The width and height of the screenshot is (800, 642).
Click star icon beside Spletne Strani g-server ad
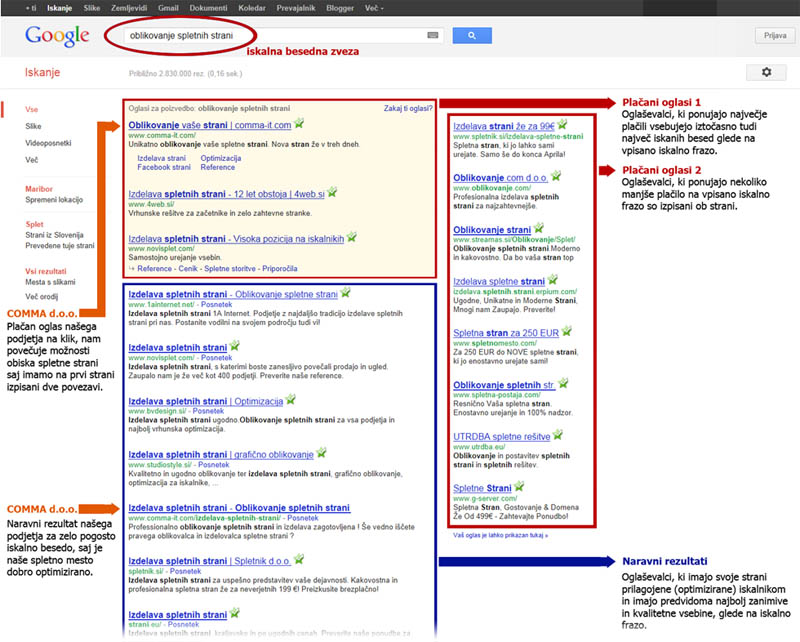click(519, 486)
